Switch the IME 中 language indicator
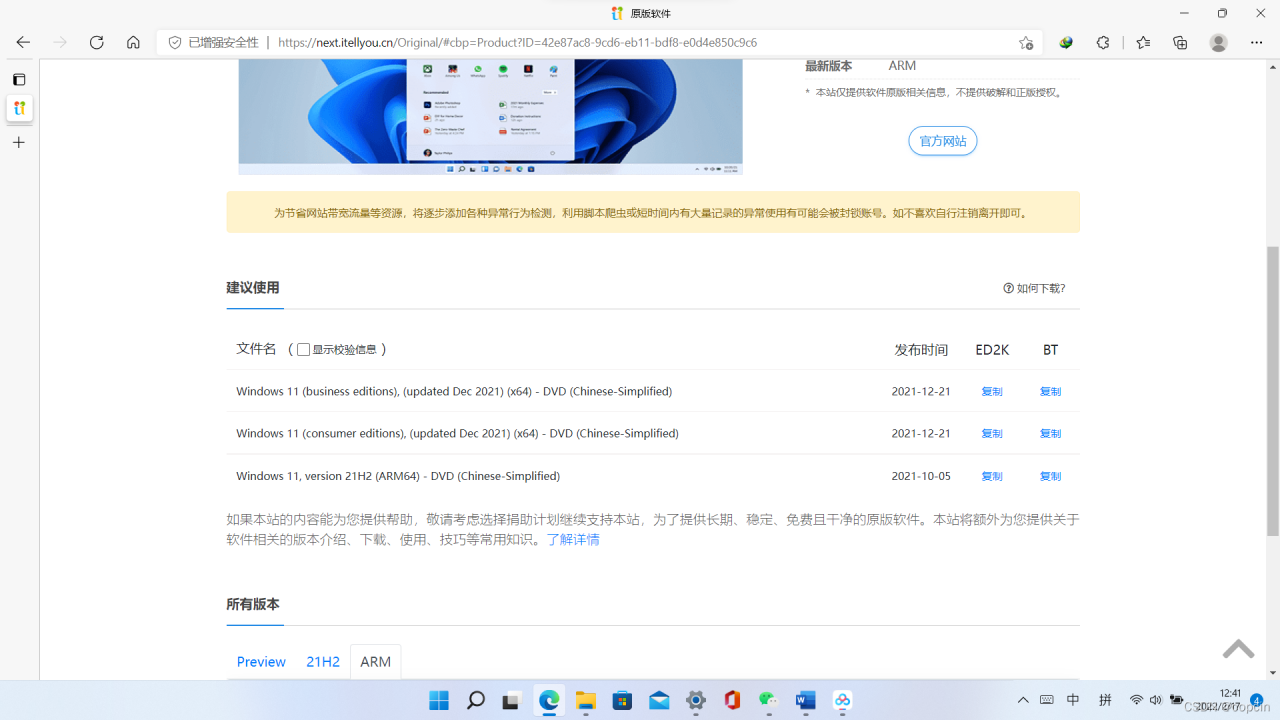This screenshot has height=720, width=1280. click(1073, 700)
